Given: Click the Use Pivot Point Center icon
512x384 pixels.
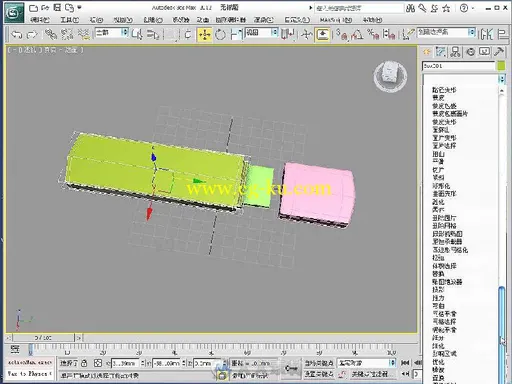Looking at the screenshot, I should pos(288,34).
